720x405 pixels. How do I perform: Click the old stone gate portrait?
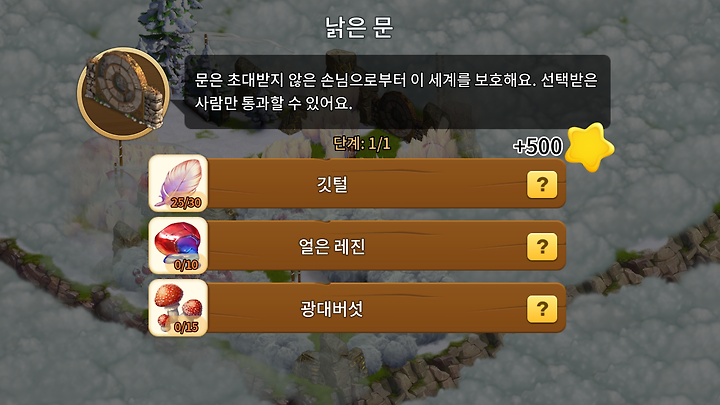tap(123, 93)
